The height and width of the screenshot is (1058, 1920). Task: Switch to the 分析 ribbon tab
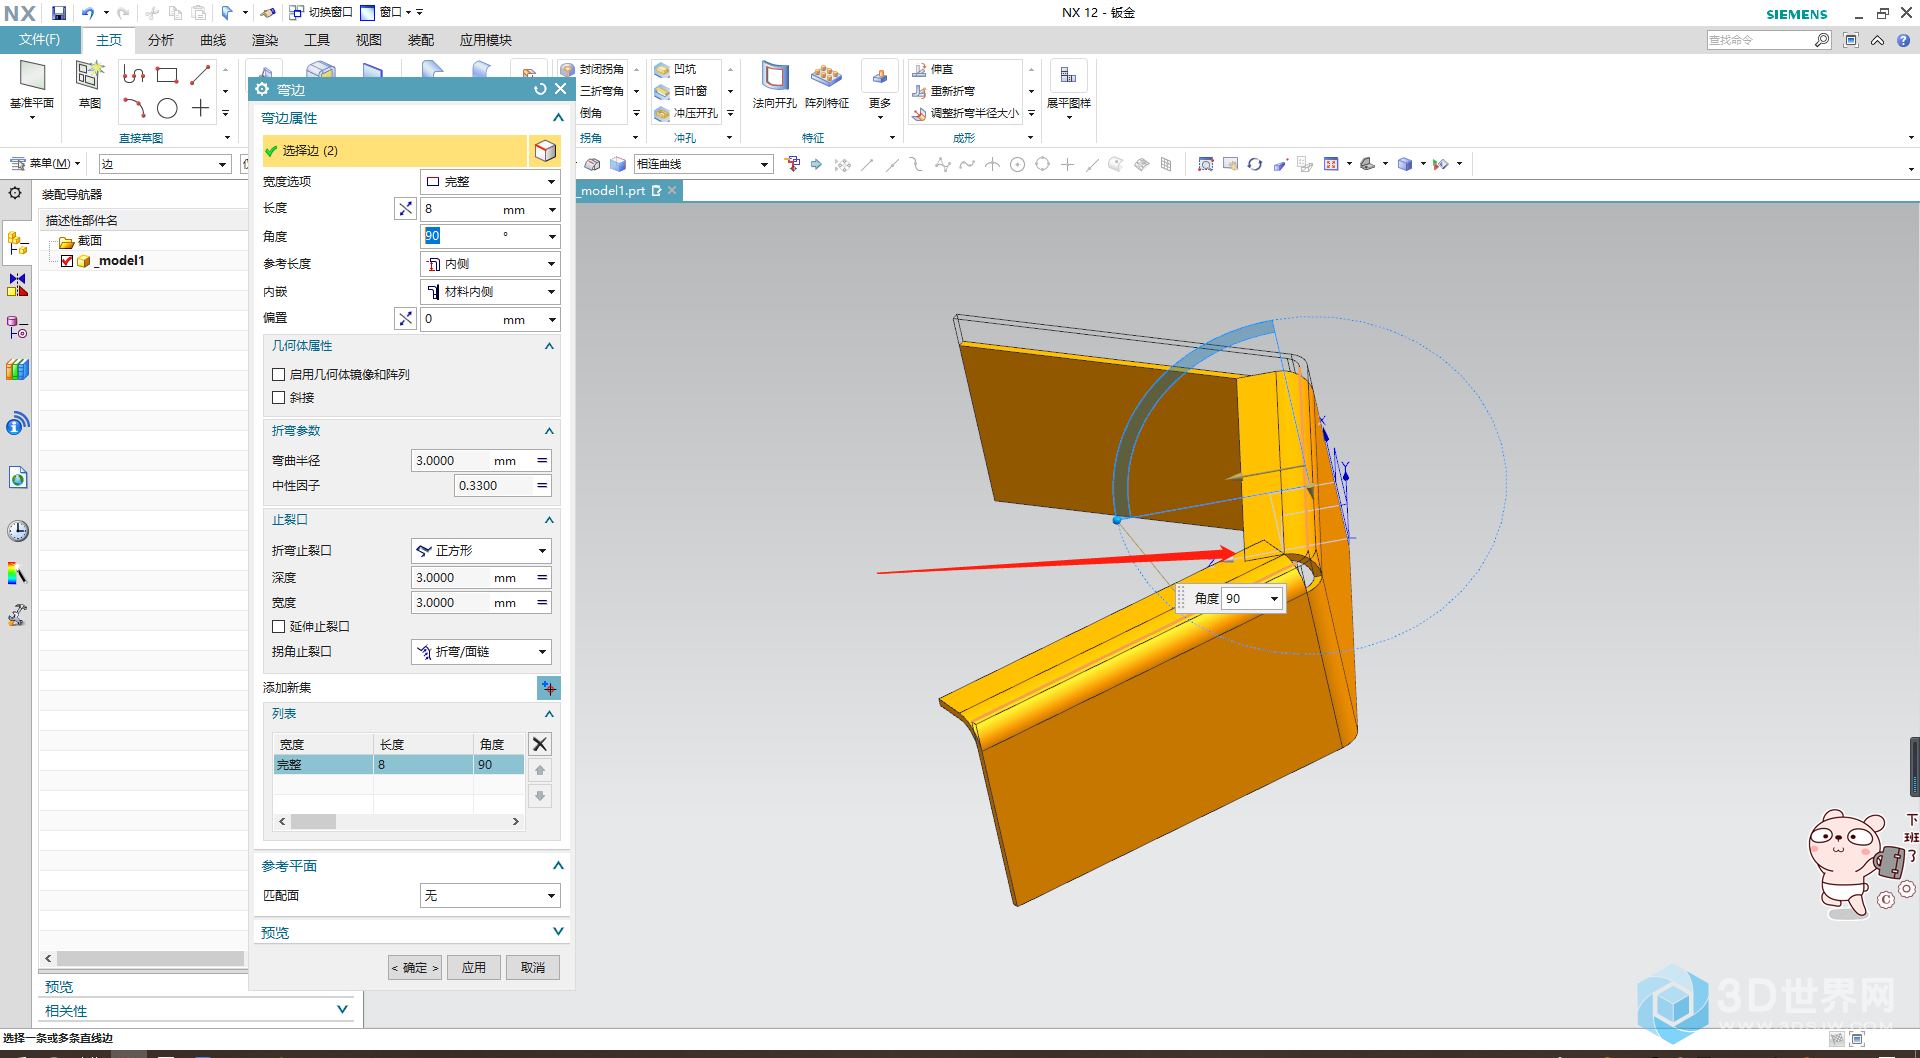160,40
